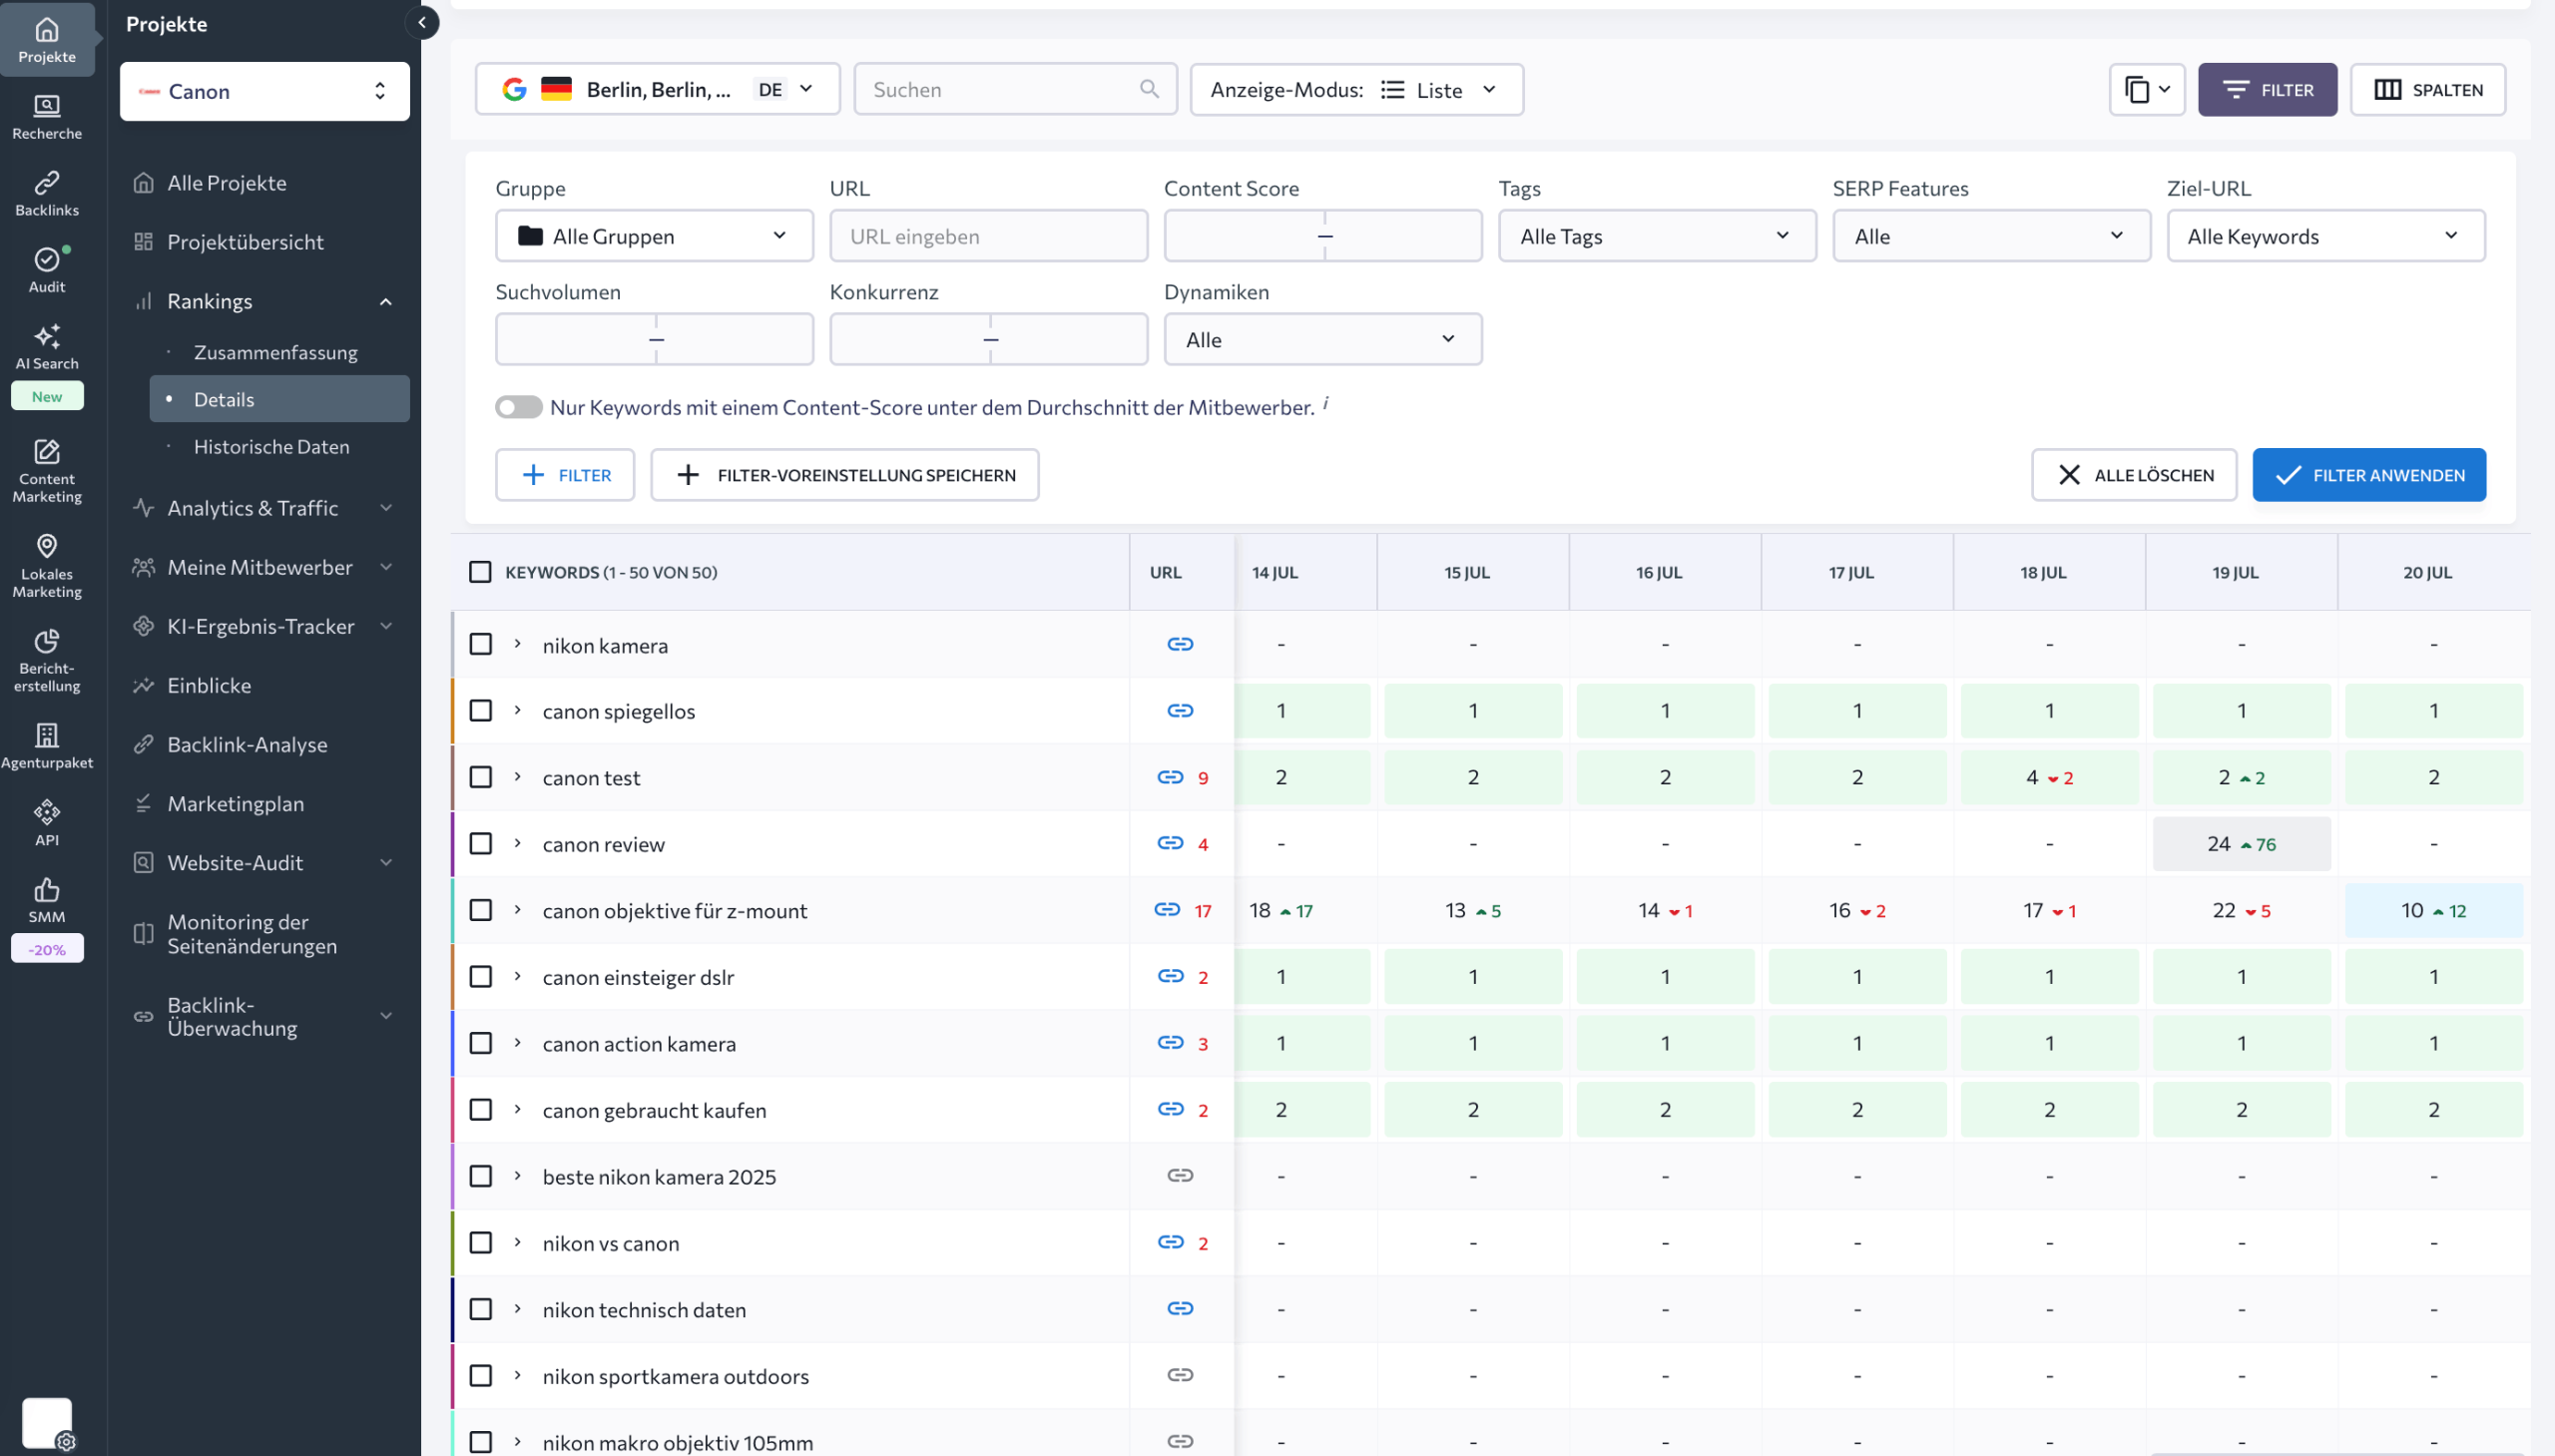Open the Projekte home icon
This screenshot has height=1456, width=2555.
pyautogui.click(x=47, y=30)
